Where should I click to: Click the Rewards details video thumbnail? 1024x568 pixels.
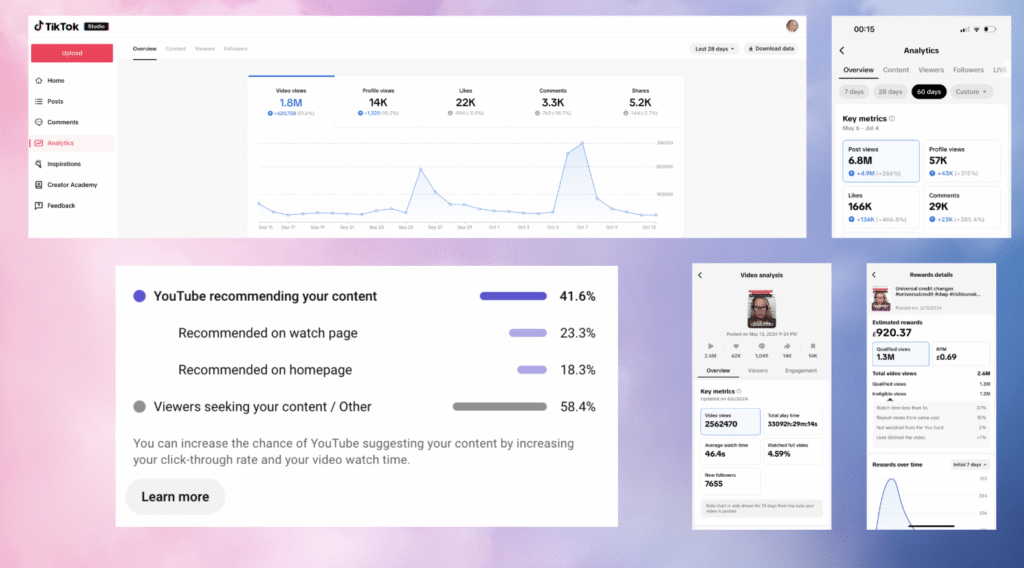[x=880, y=298]
